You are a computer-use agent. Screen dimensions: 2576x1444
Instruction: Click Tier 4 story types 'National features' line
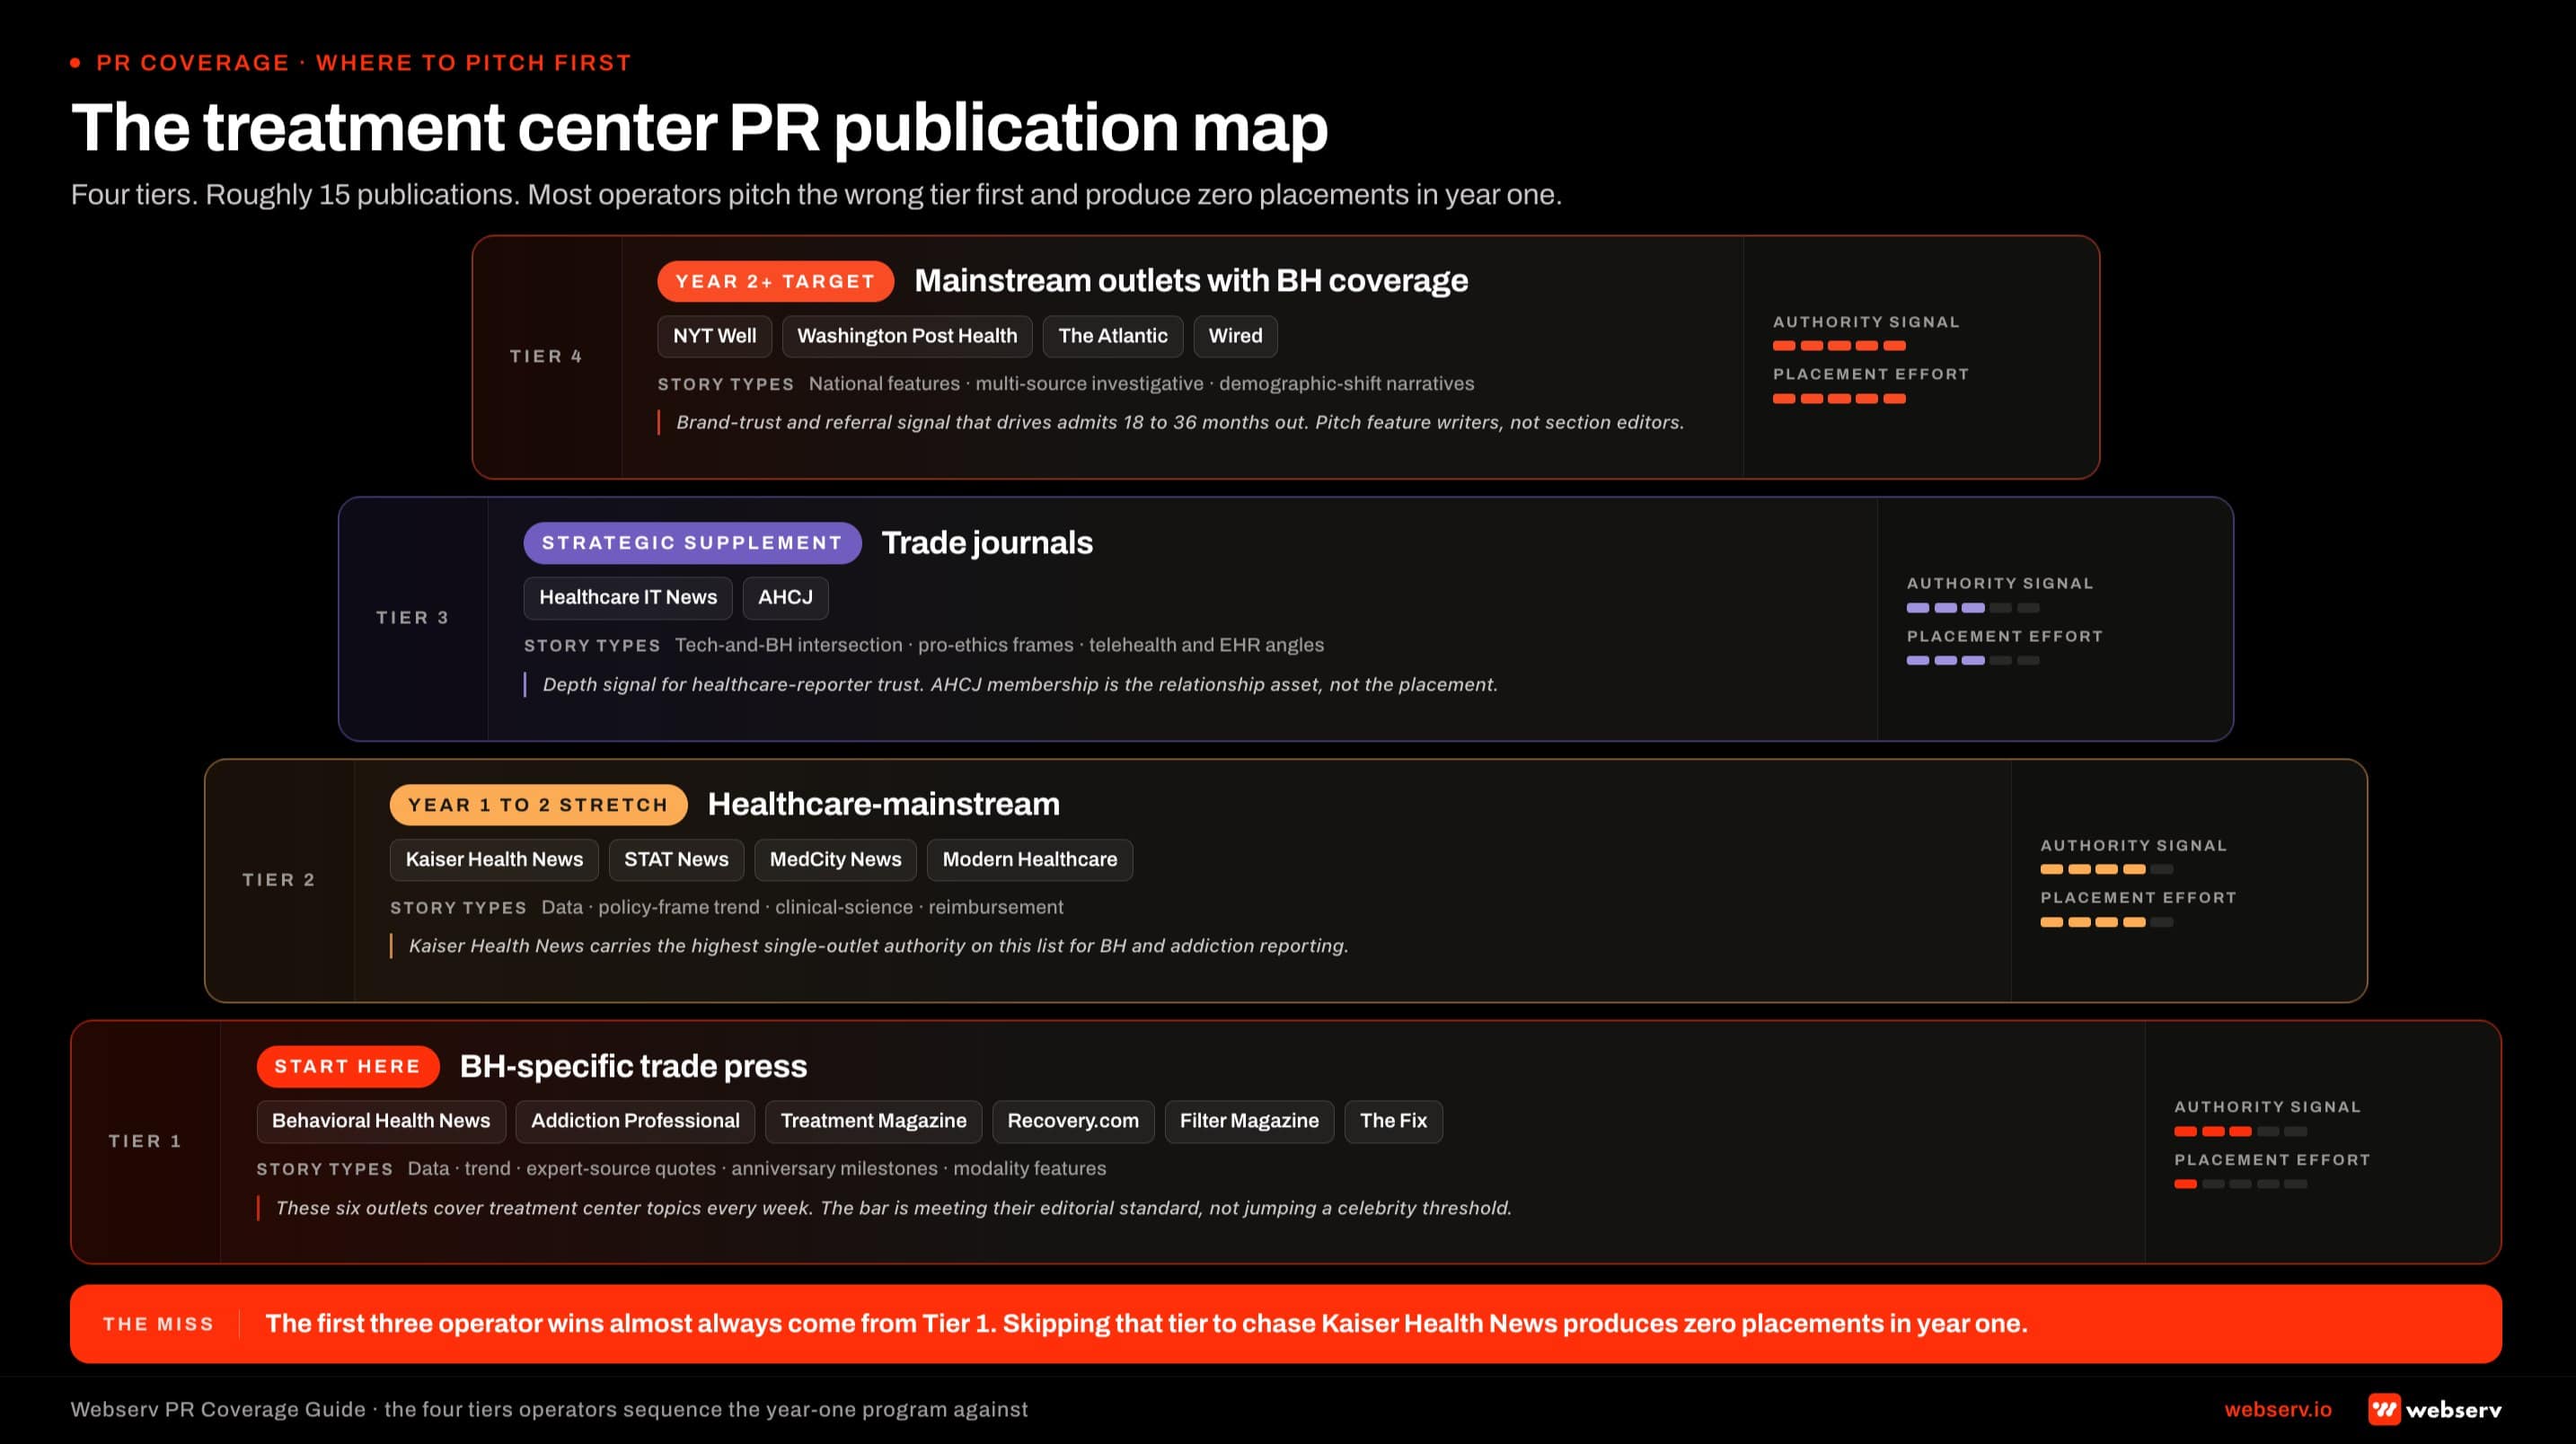tap(1141, 384)
